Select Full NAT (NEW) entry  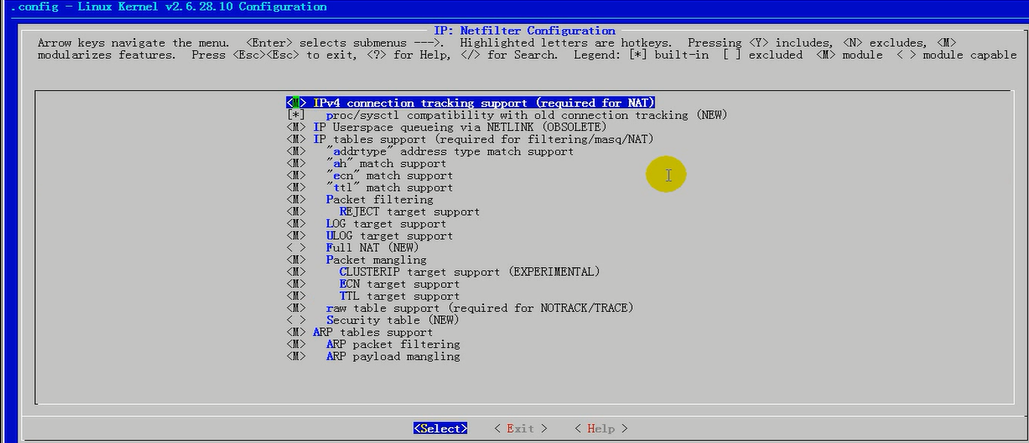pos(372,248)
